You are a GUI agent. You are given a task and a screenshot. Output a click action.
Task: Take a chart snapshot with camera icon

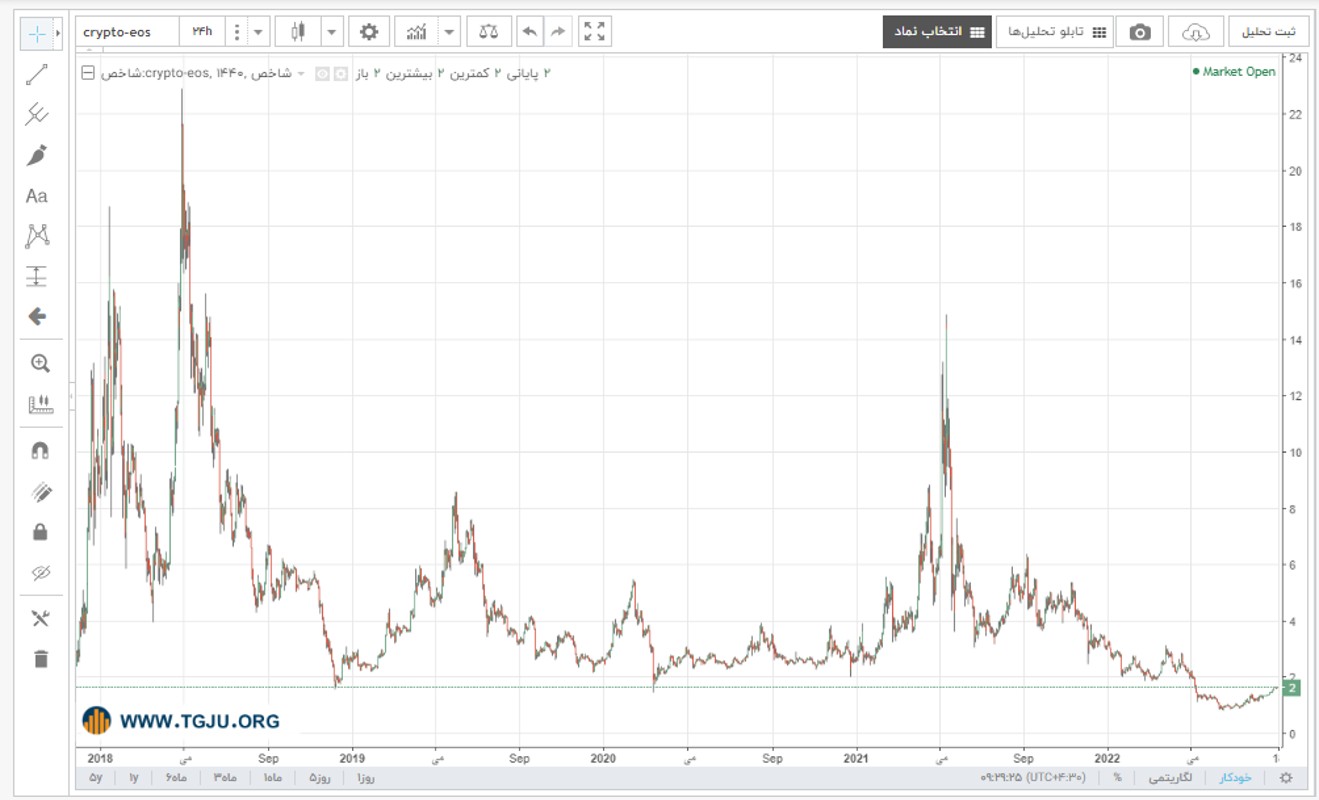coord(1140,32)
